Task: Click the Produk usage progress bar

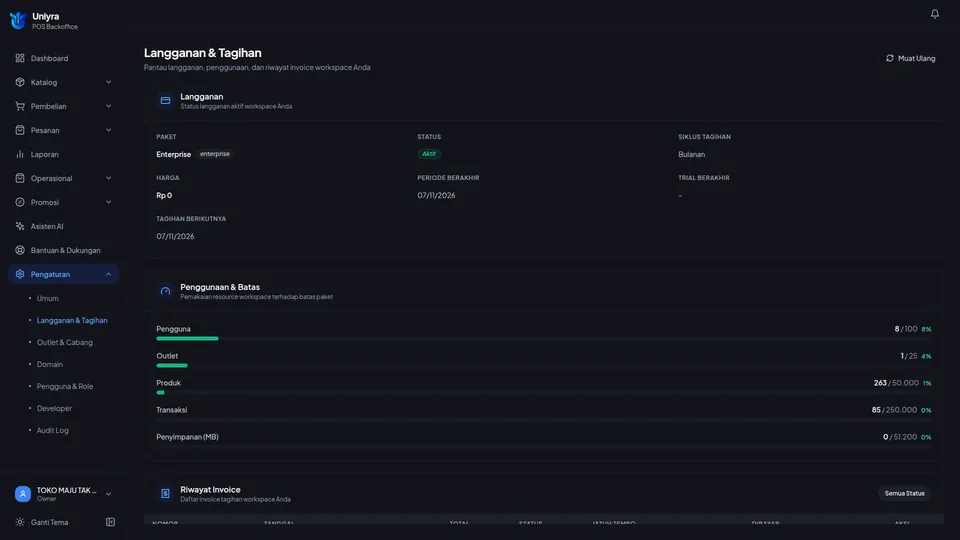Action: click(x=544, y=392)
